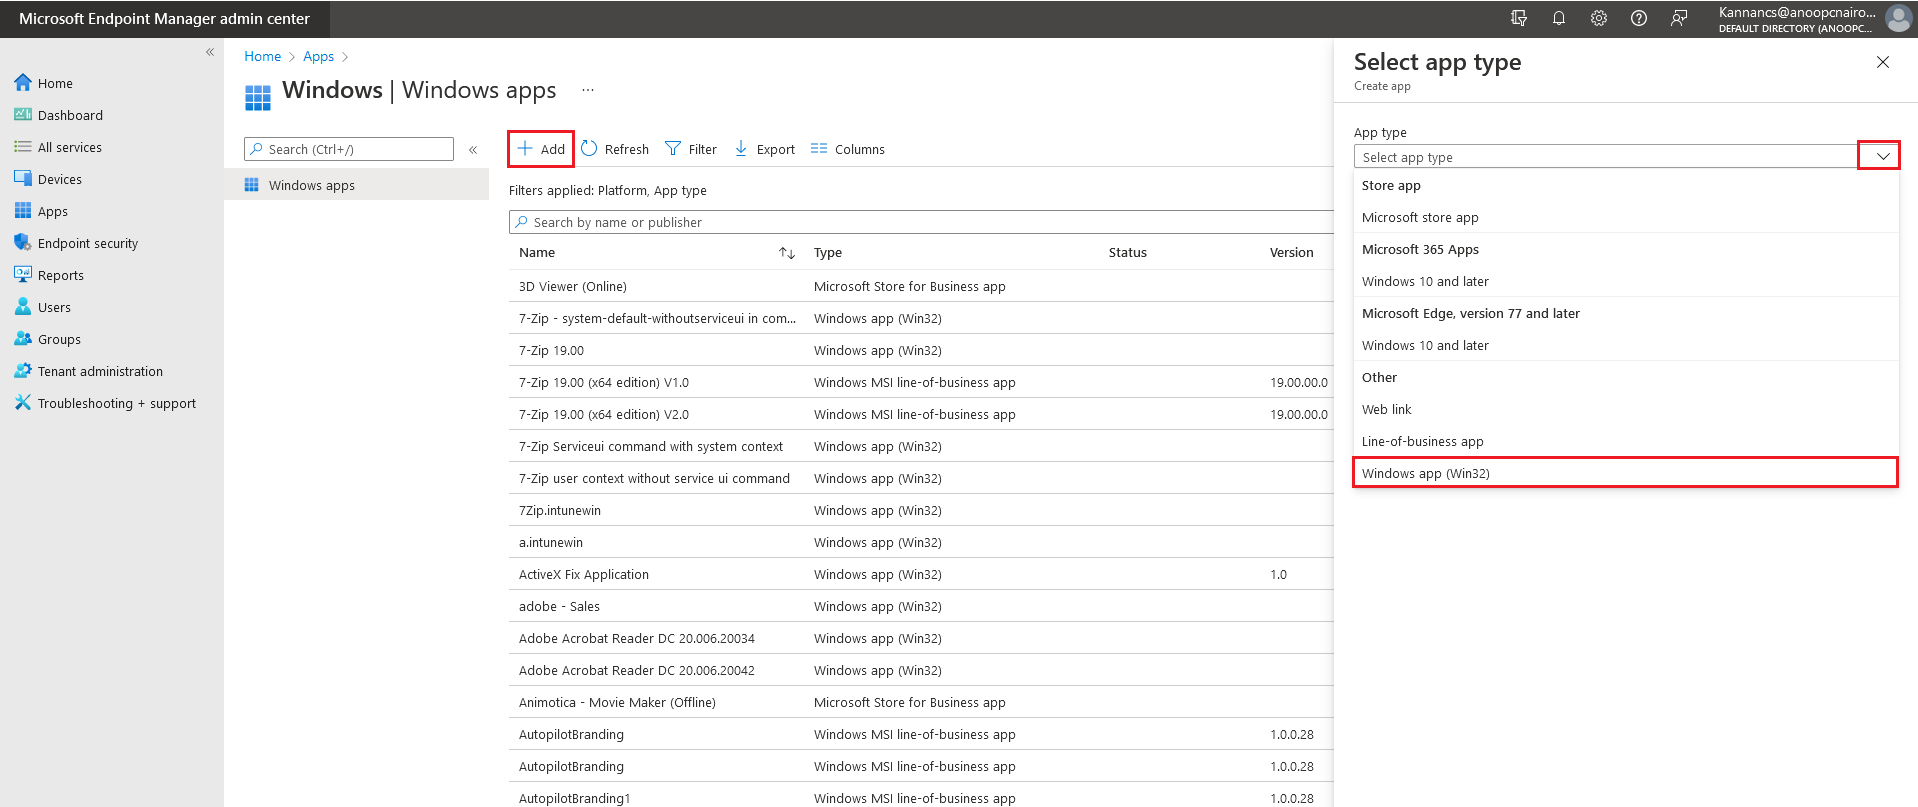
Task: Open 7Zip.intunewin app
Action: (x=560, y=510)
